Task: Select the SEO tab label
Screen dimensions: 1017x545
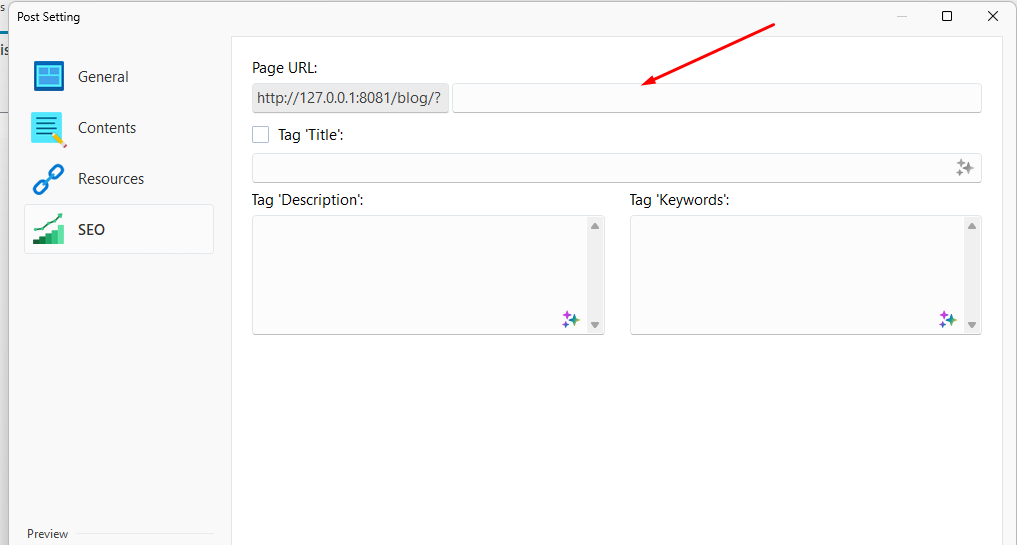Action: pyautogui.click(x=91, y=230)
